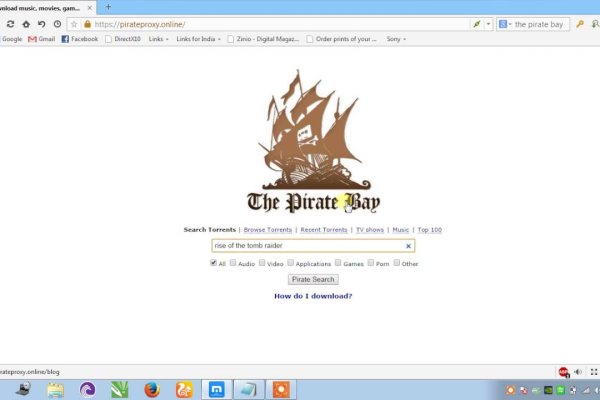Click the browser reload button

[10, 23]
